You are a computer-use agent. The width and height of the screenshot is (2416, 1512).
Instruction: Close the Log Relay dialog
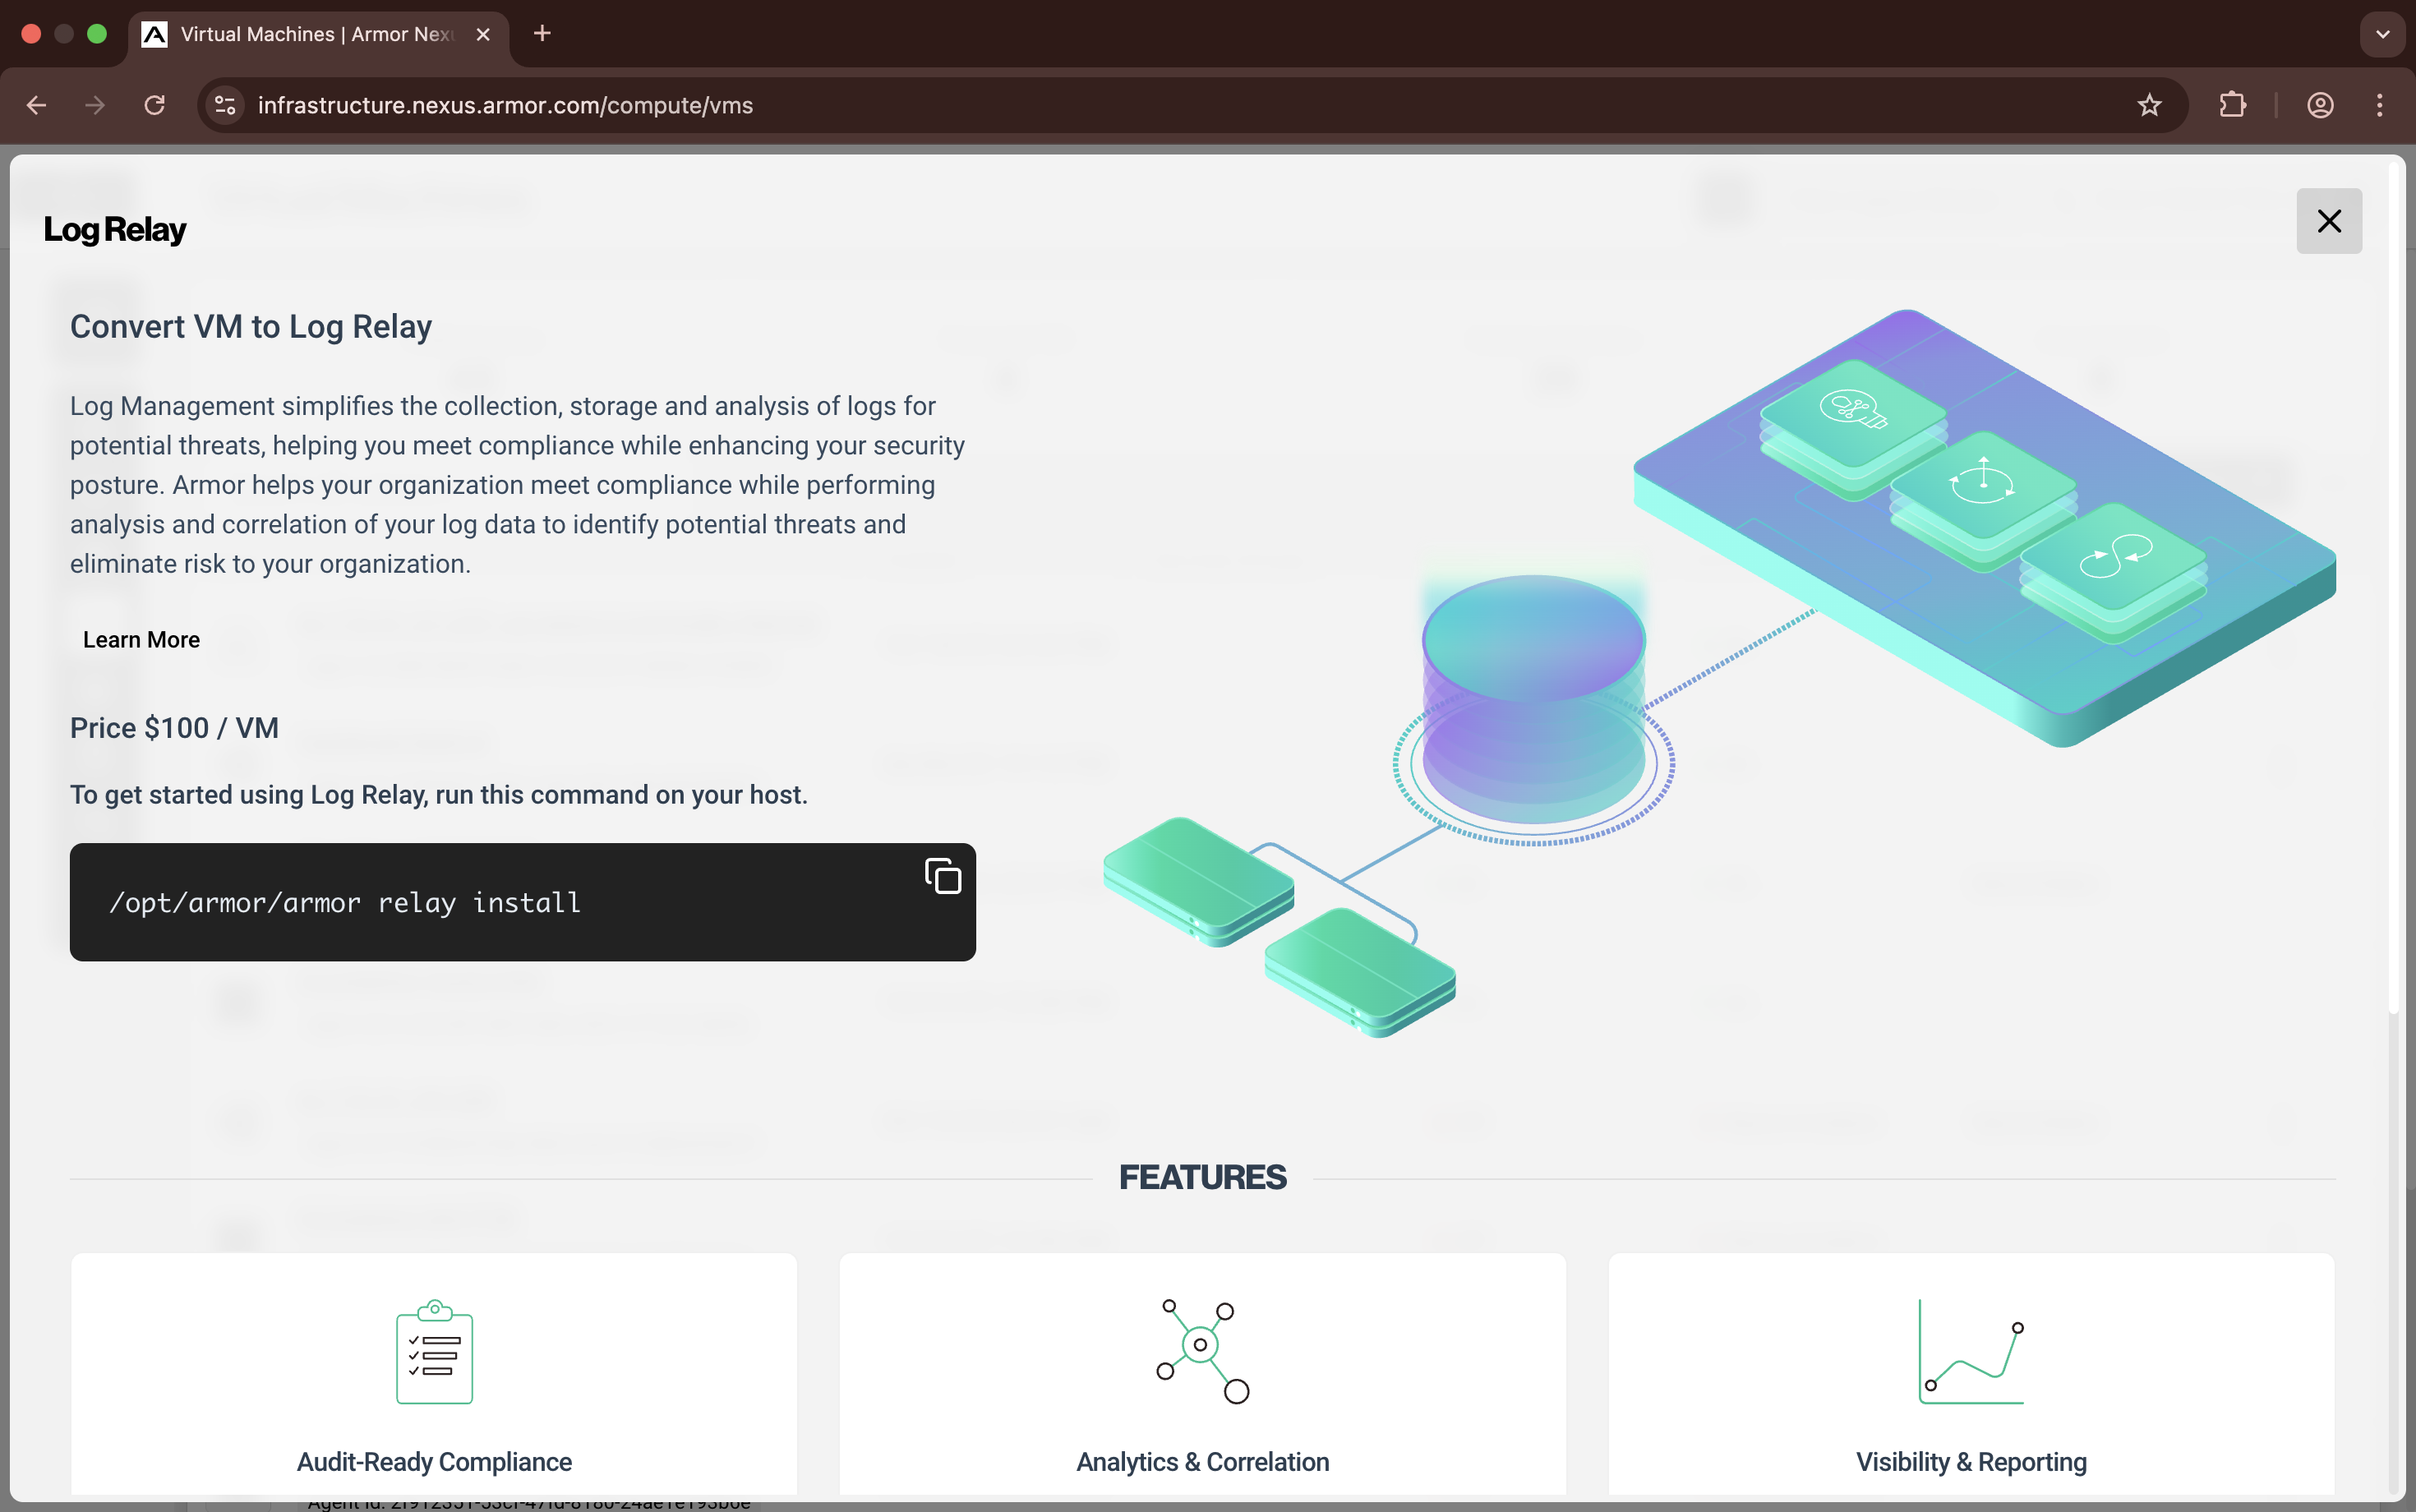pyautogui.click(x=2328, y=221)
